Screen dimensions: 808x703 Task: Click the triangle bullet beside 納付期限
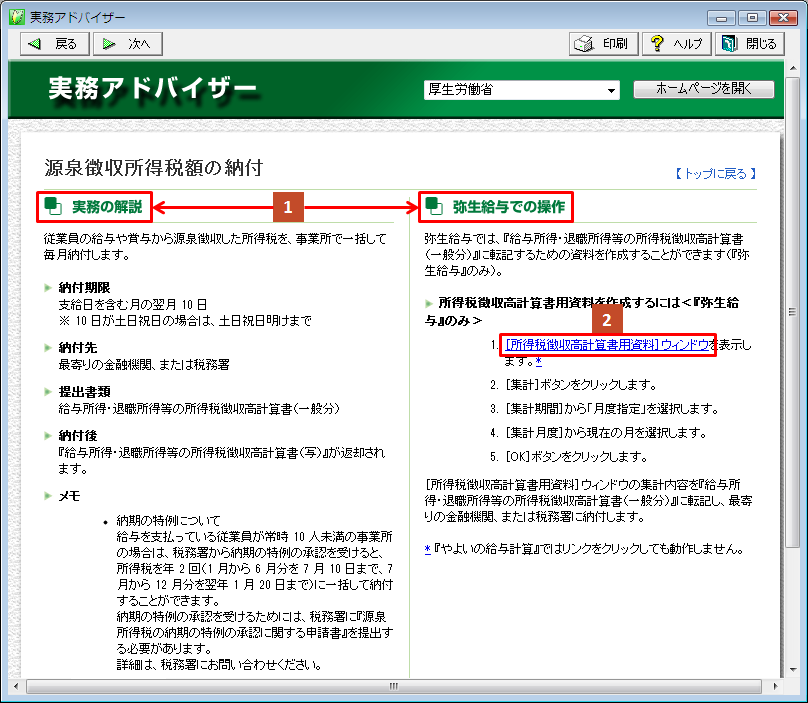click(48, 288)
